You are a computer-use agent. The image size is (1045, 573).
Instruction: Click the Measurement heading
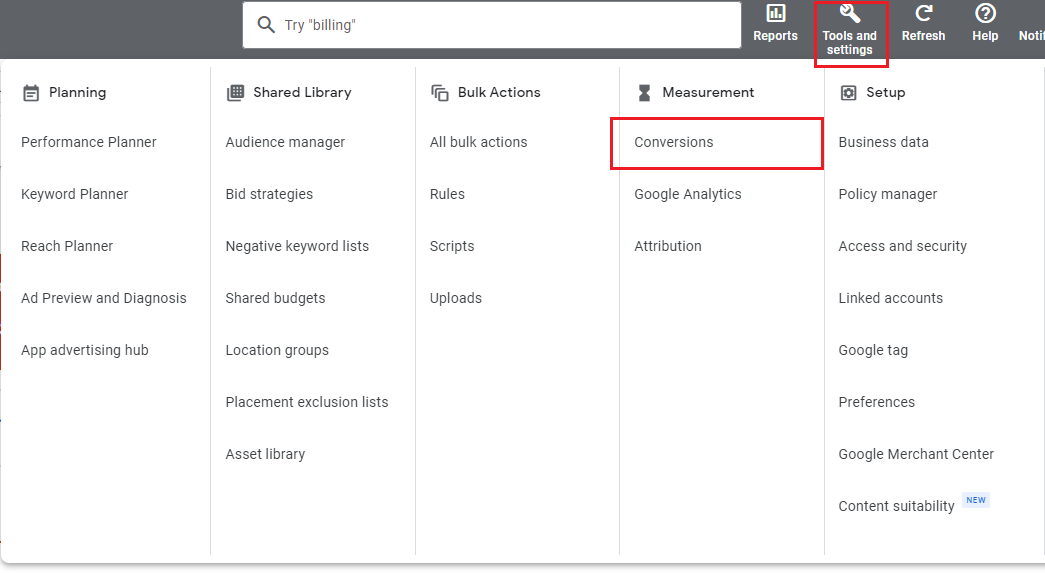coord(708,93)
